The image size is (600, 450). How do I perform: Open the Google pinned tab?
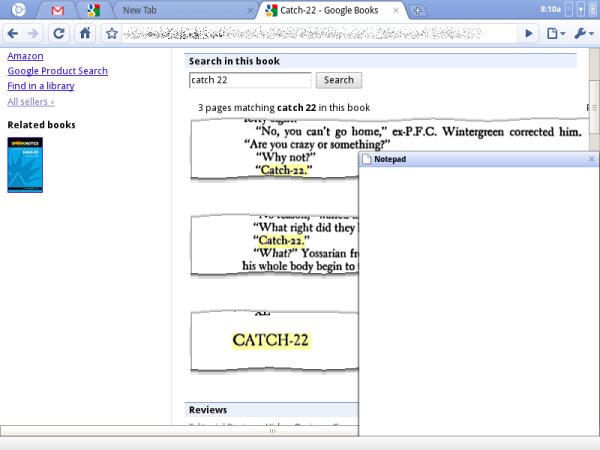click(x=94, y=11)
